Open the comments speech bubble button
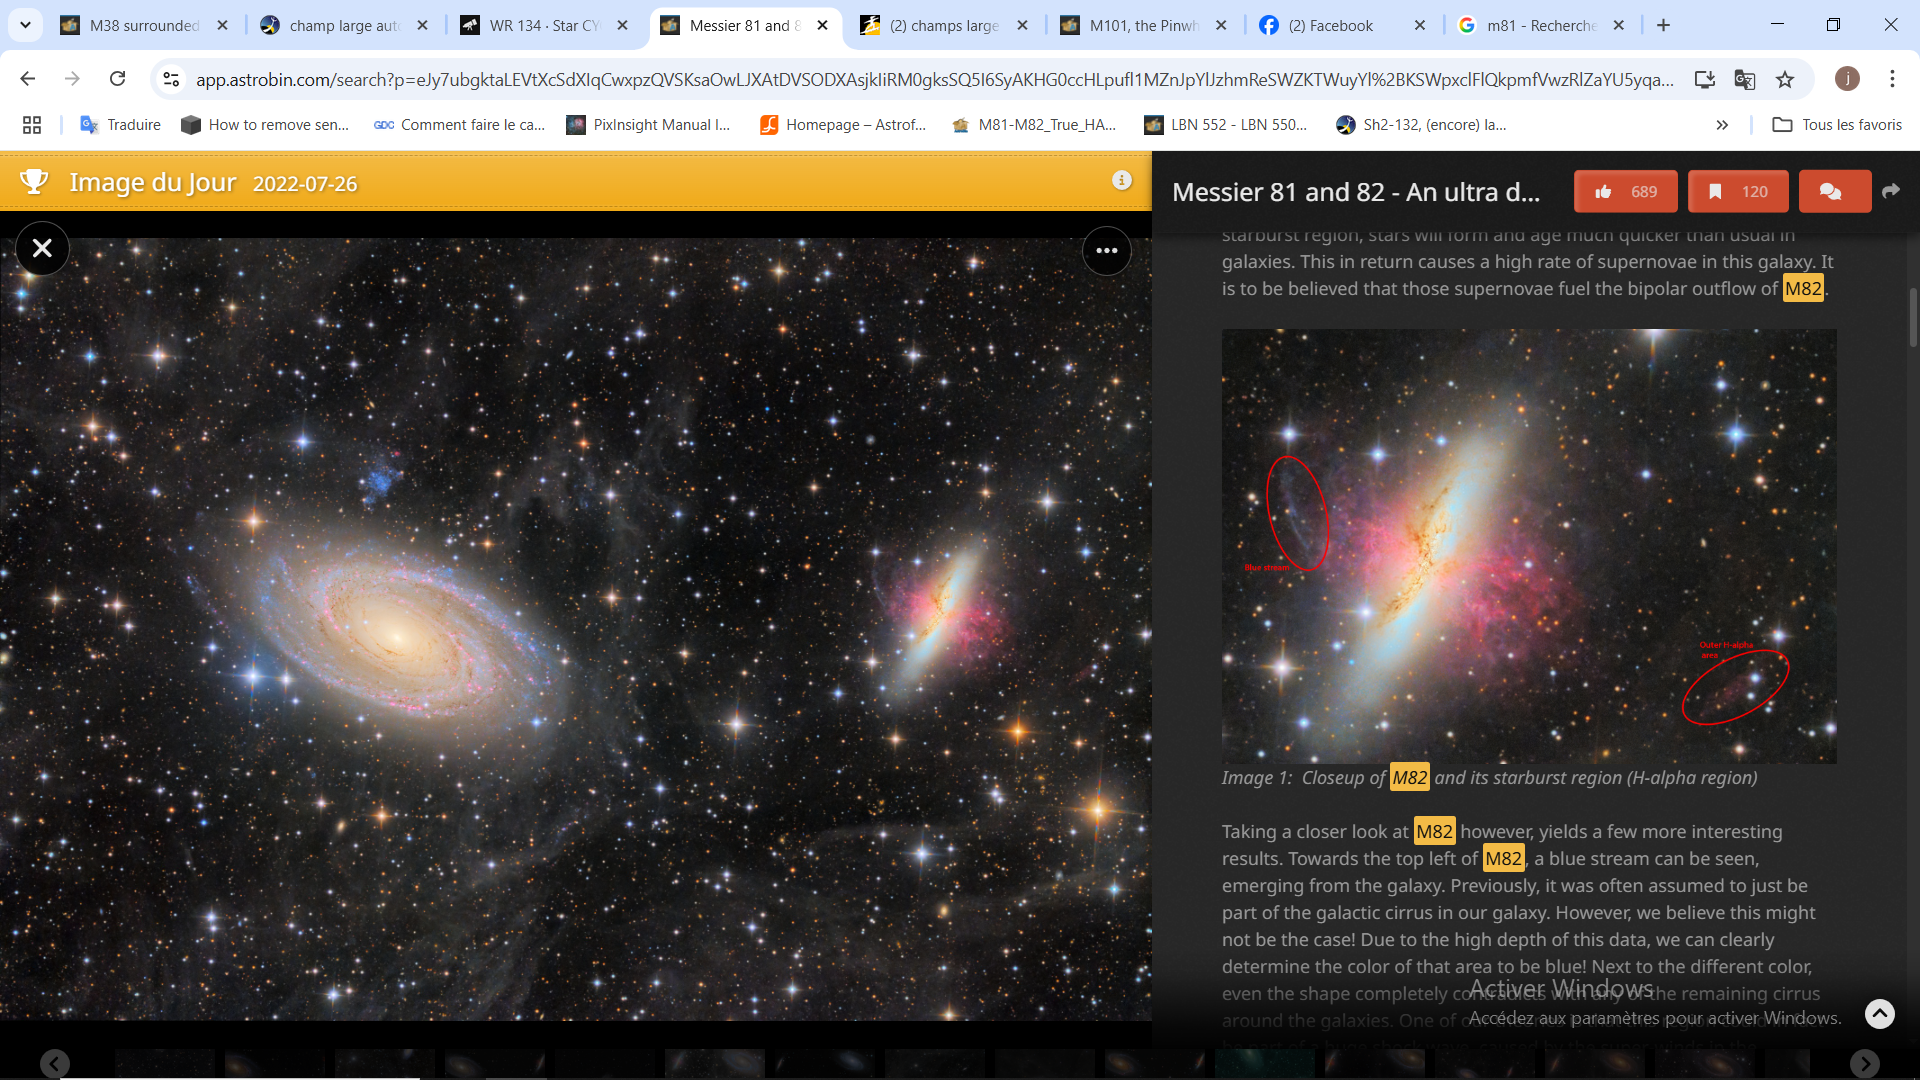This screenshot has height=1080, width=1920. click(1833, 192)
